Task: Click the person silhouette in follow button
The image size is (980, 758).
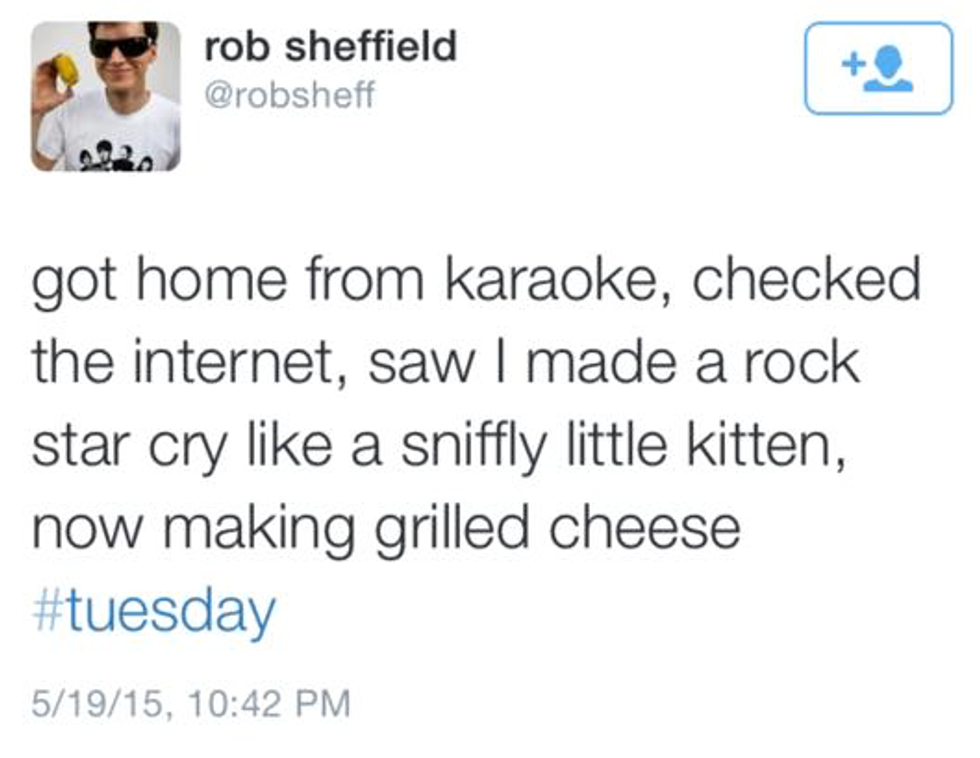Action: (x=889, y=70)
